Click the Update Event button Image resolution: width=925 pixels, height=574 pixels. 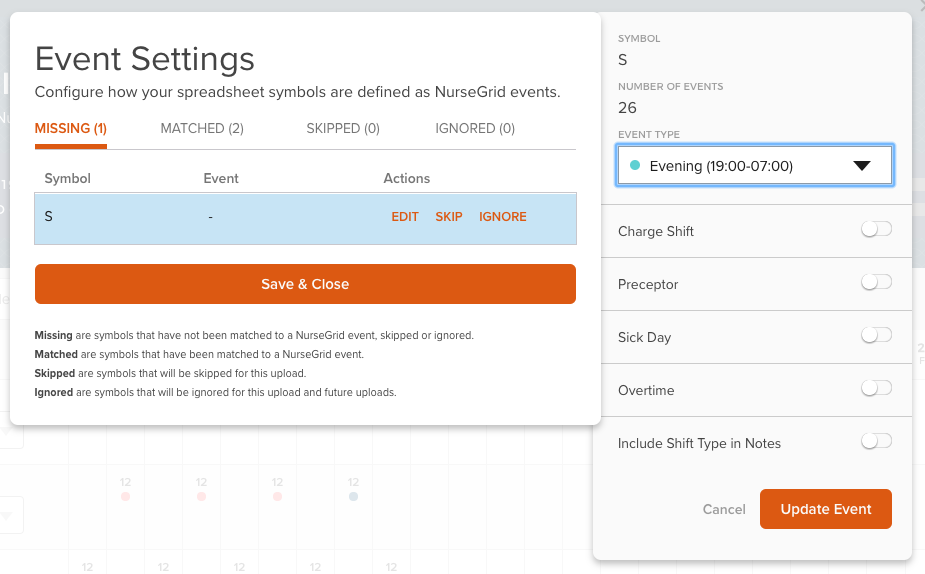click(x=825, y=509)
